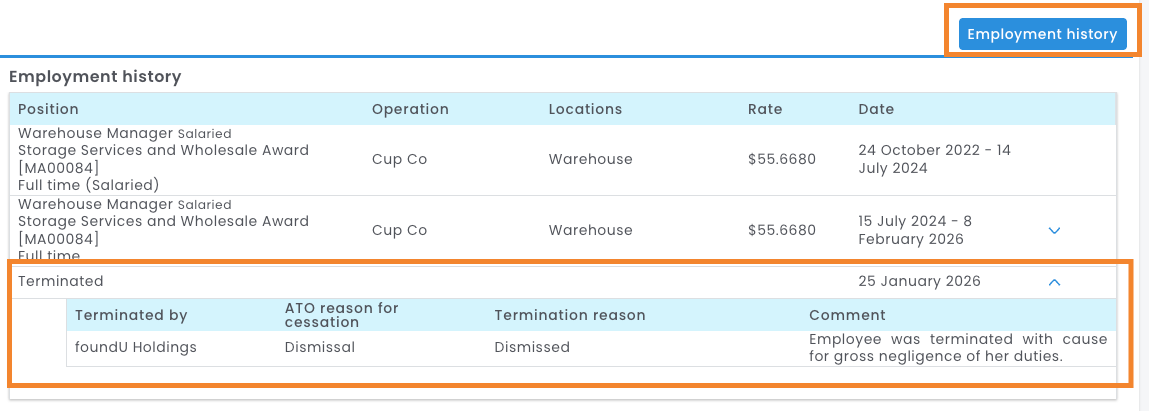Expand the 15 July 2024 employment row
Viewport: 1149px width, 411px height.
(1054, 231)
